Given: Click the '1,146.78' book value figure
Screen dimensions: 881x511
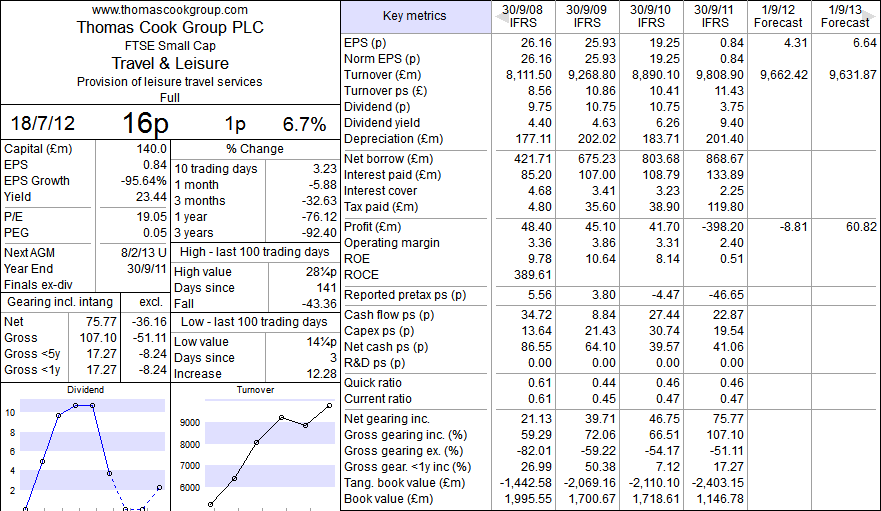Looking at the screenshot, I should point(720,499).
